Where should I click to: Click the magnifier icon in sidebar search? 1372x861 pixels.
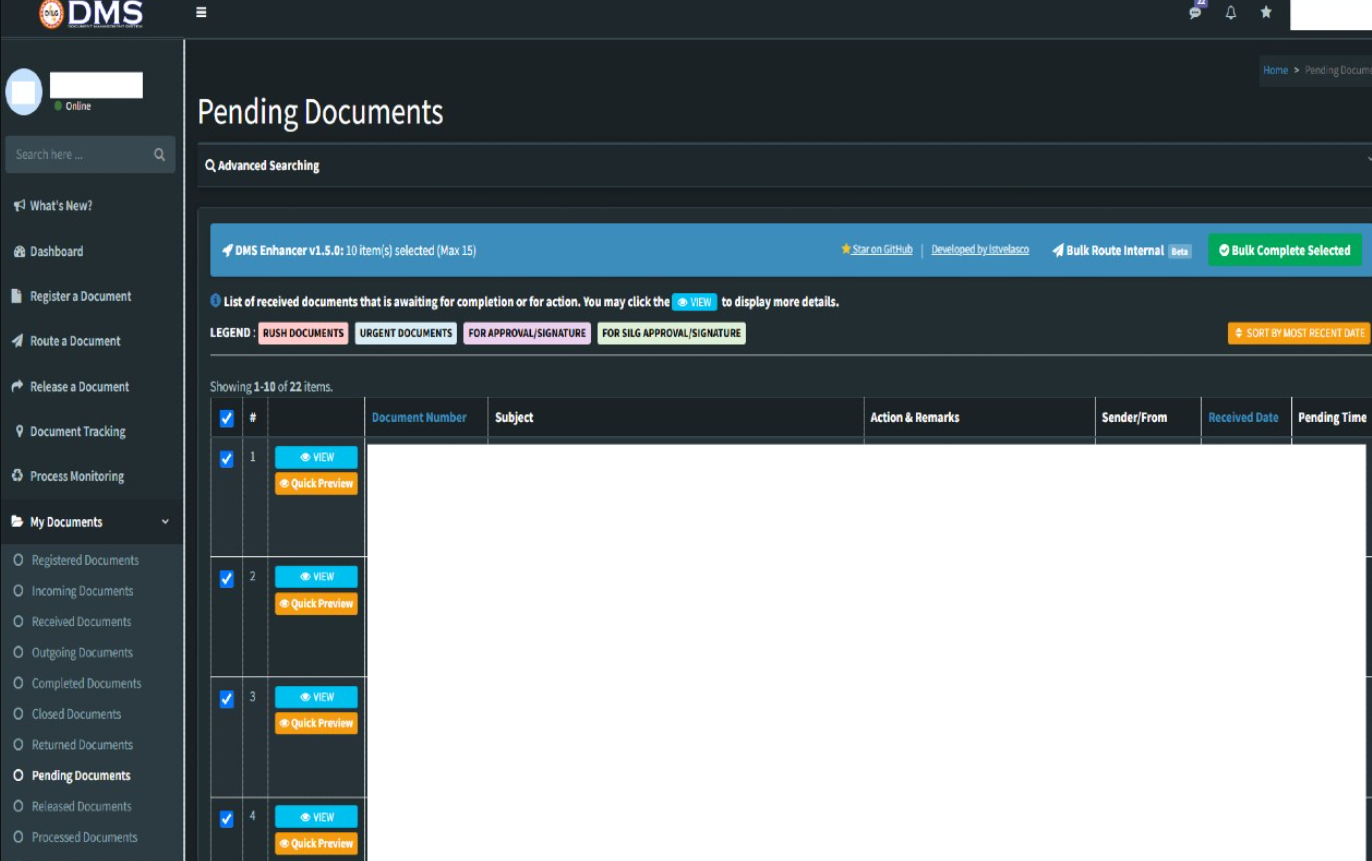point(159,155)
